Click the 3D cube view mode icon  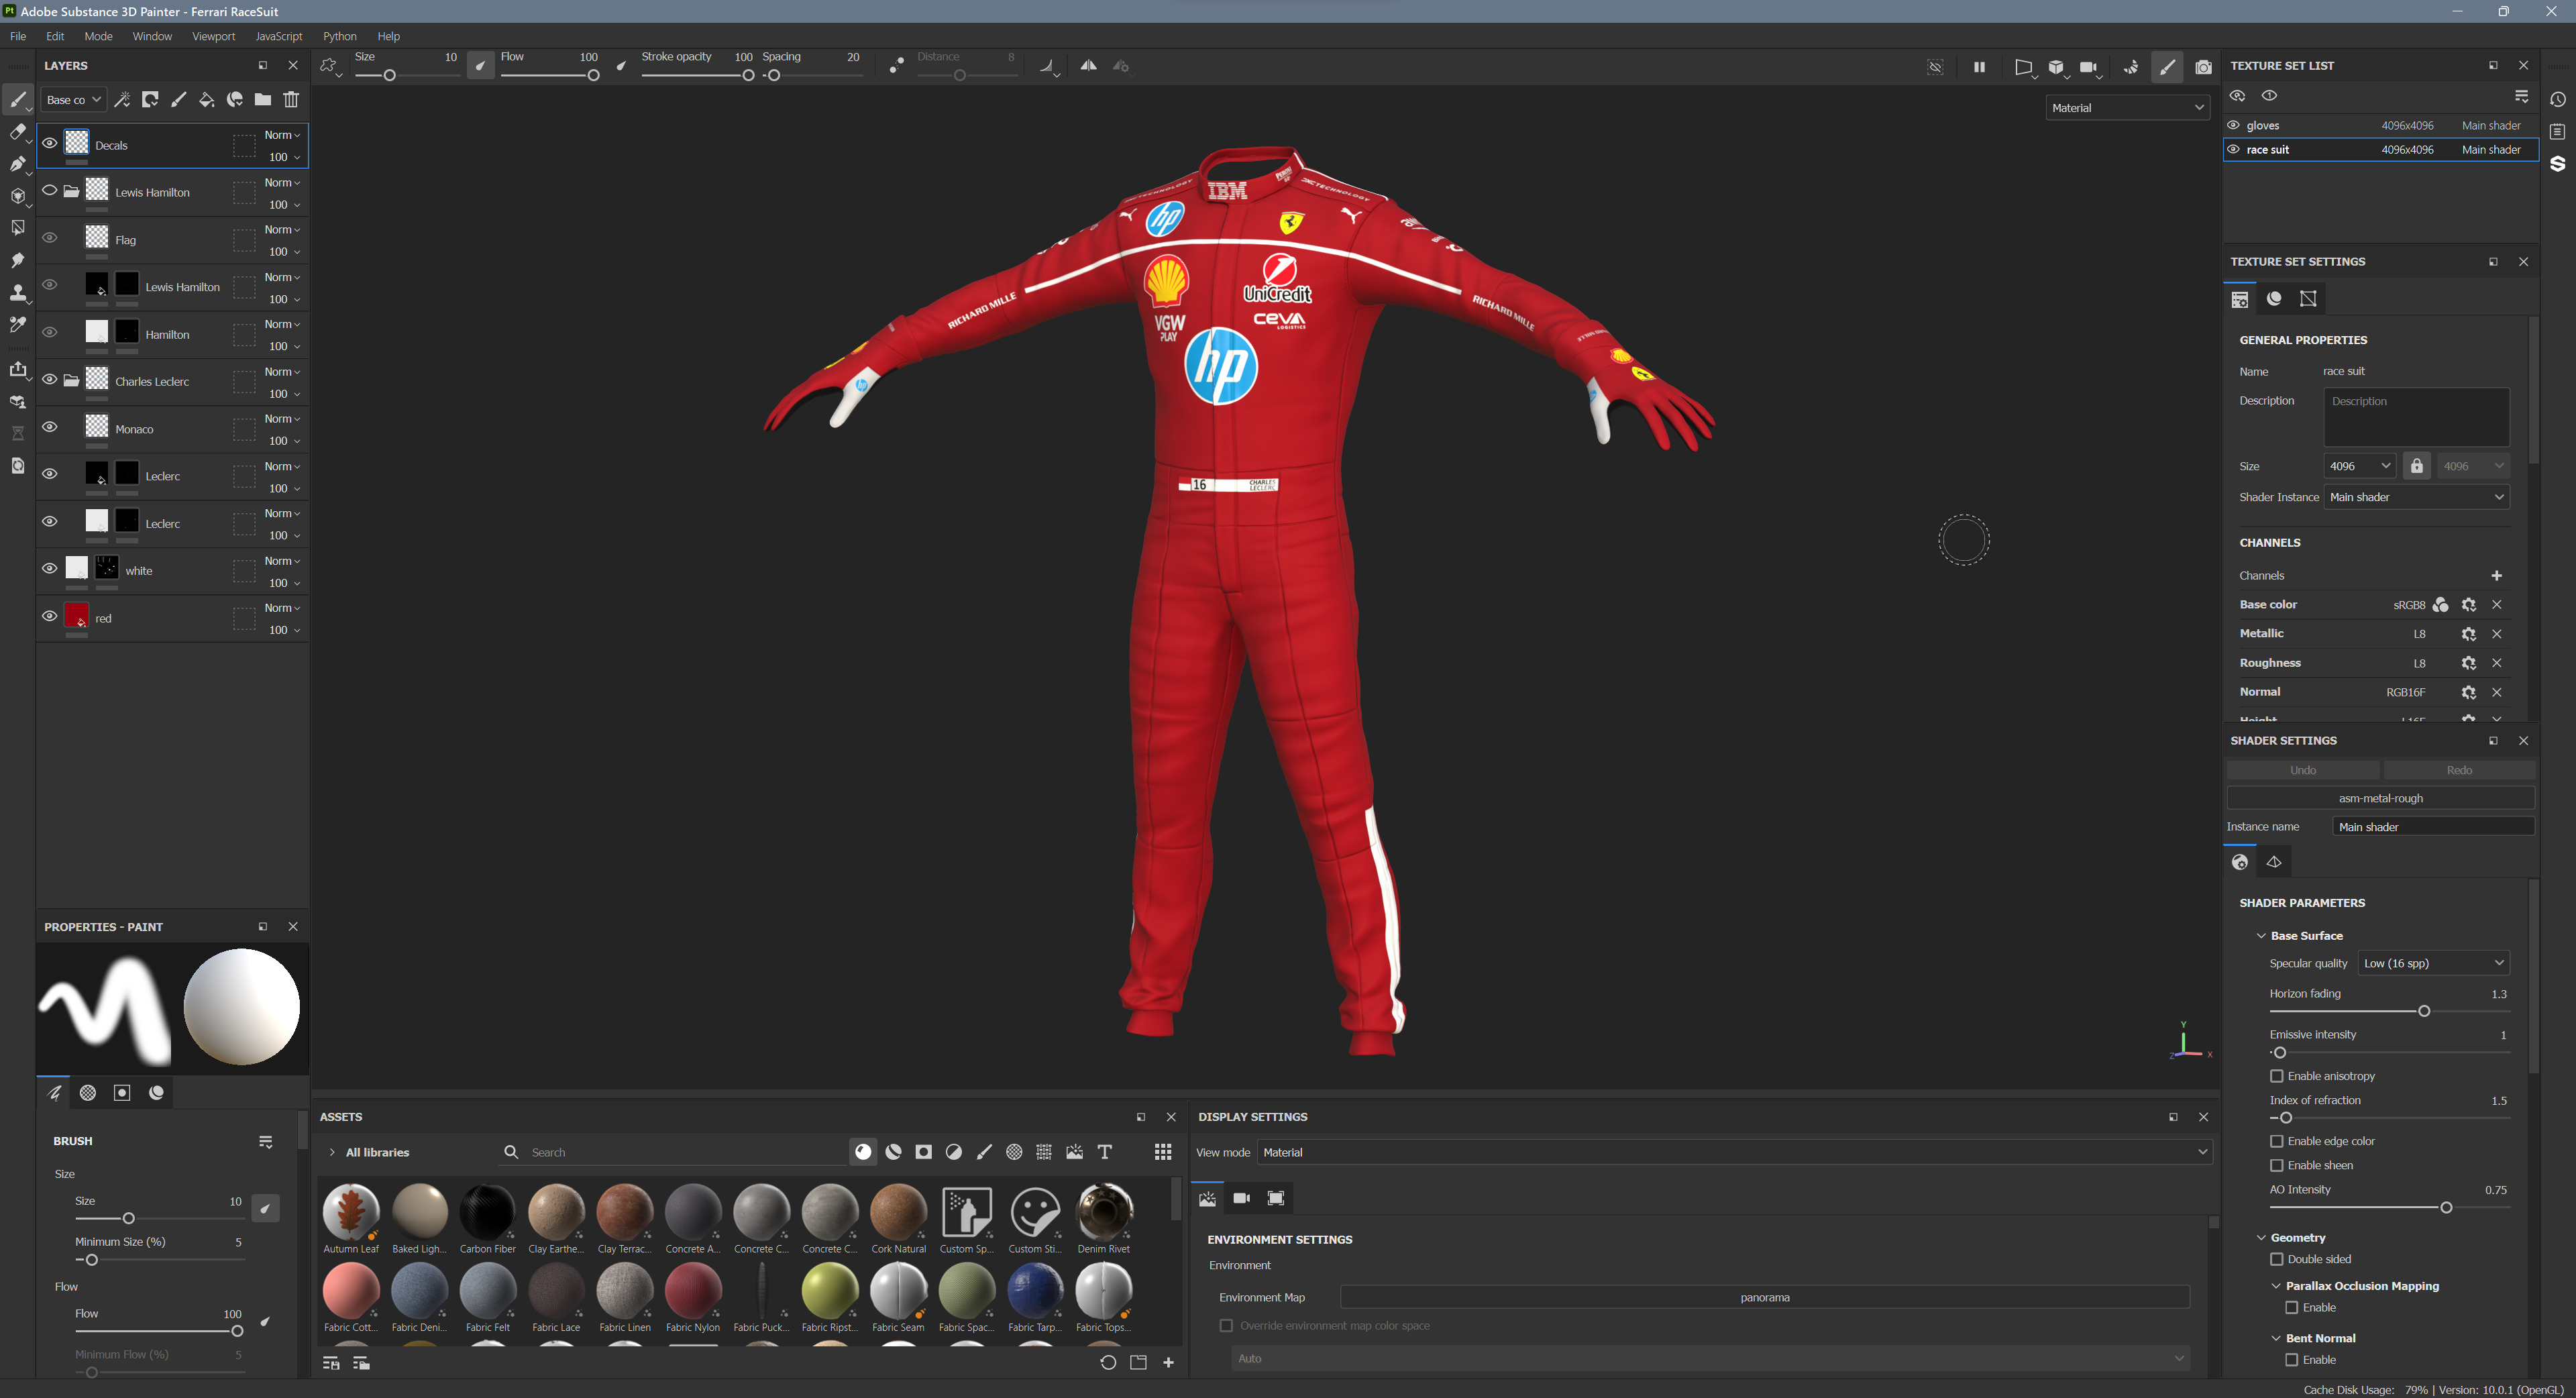click(x=2056, y=67)
